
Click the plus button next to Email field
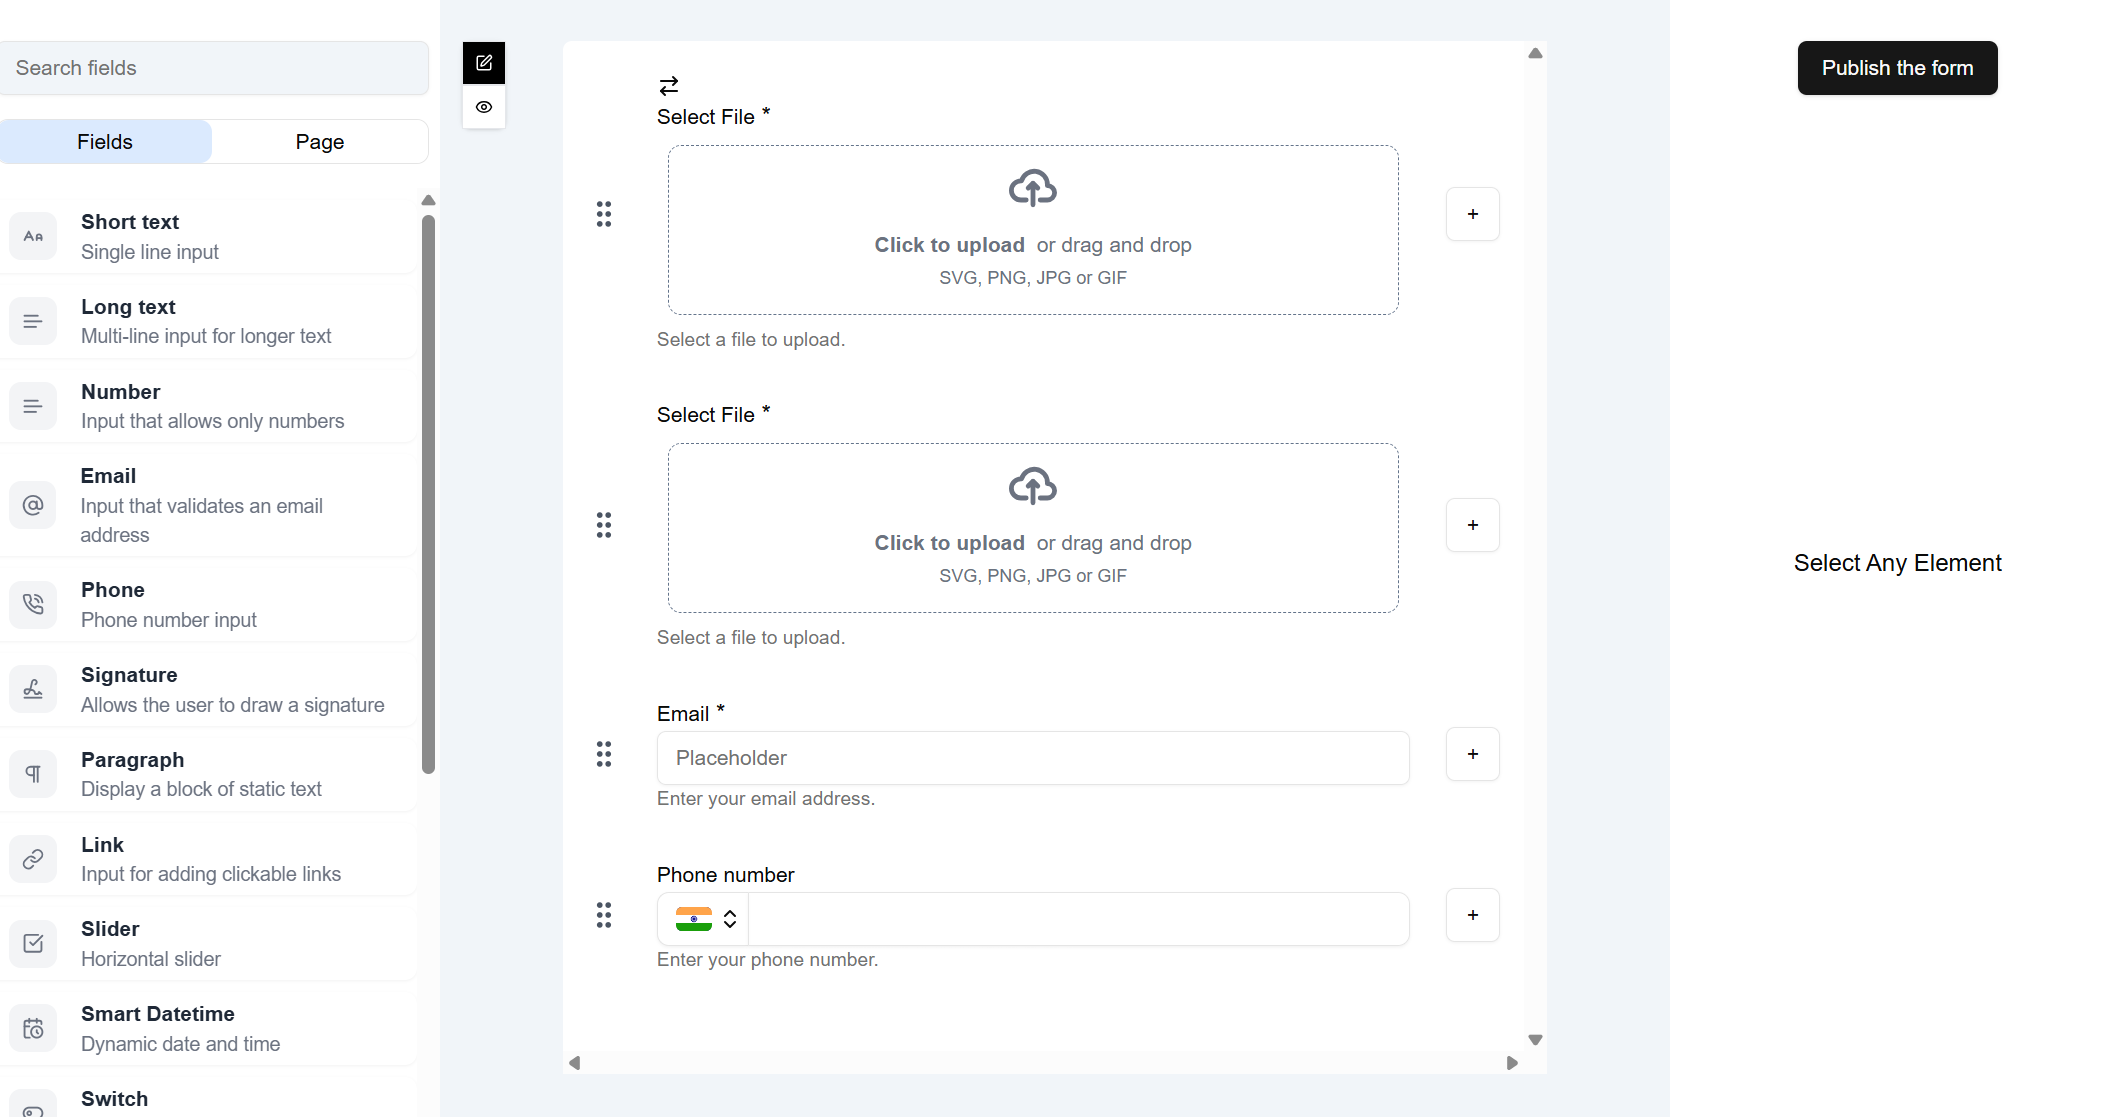(x=1472, y=754)
